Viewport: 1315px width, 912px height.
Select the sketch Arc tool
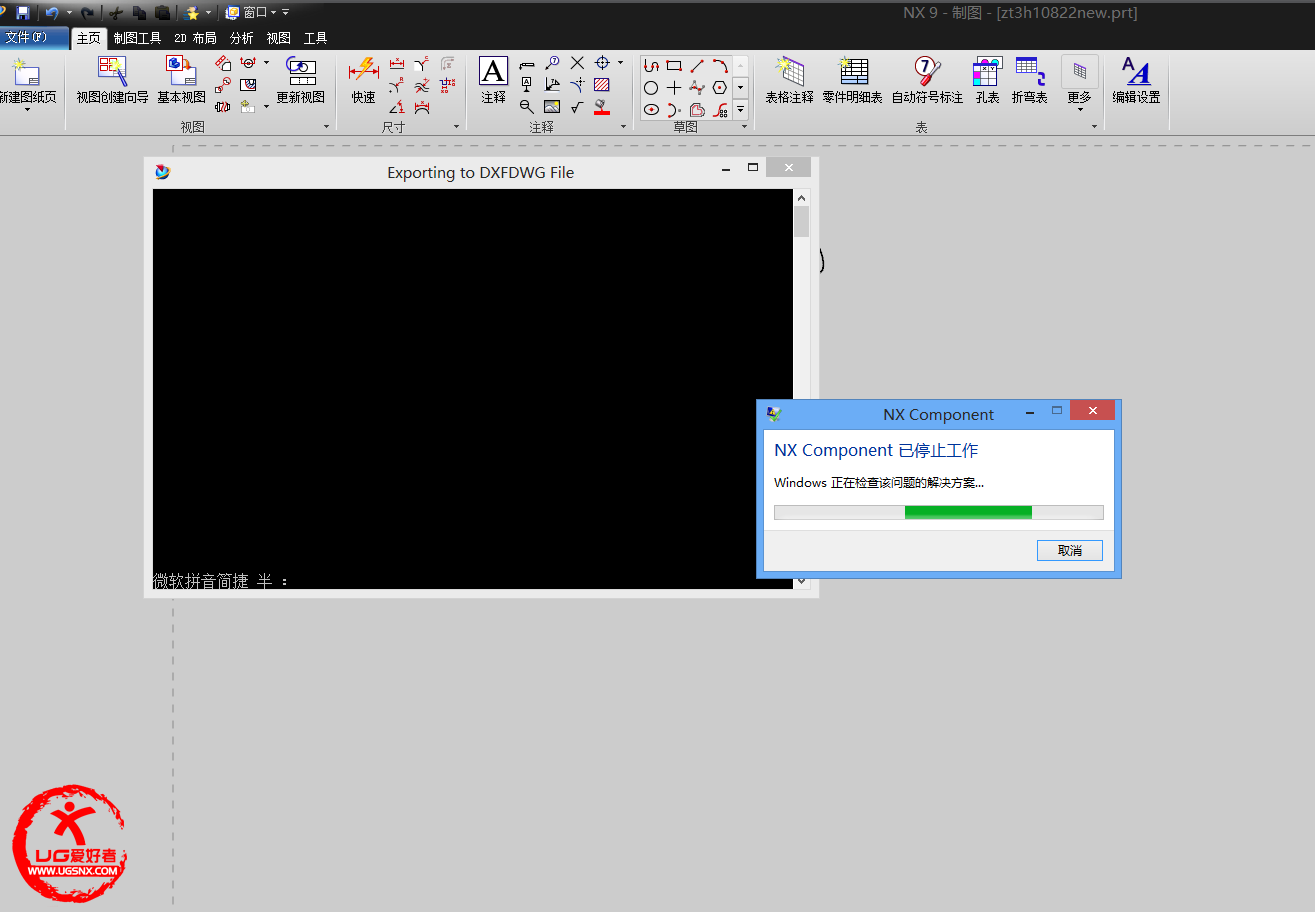click(720, 66)
